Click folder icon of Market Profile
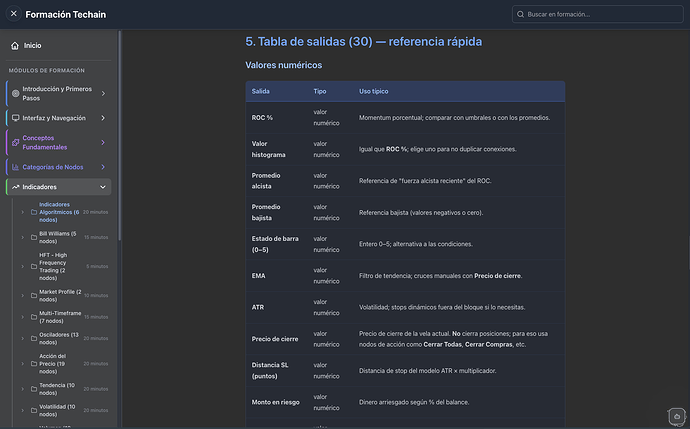The image size is (690, 429). (34, 296)
